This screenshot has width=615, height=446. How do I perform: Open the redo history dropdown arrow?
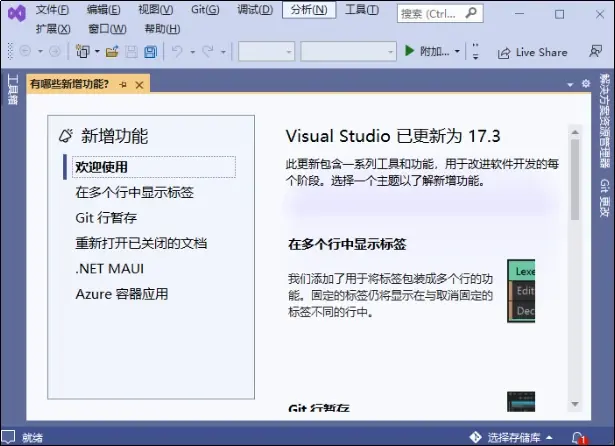pyautogui.click(x=223, y=52)
